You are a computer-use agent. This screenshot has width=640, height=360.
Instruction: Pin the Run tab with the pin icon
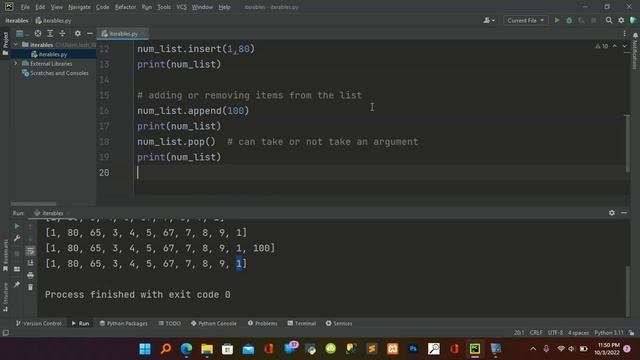coord(17,284)
